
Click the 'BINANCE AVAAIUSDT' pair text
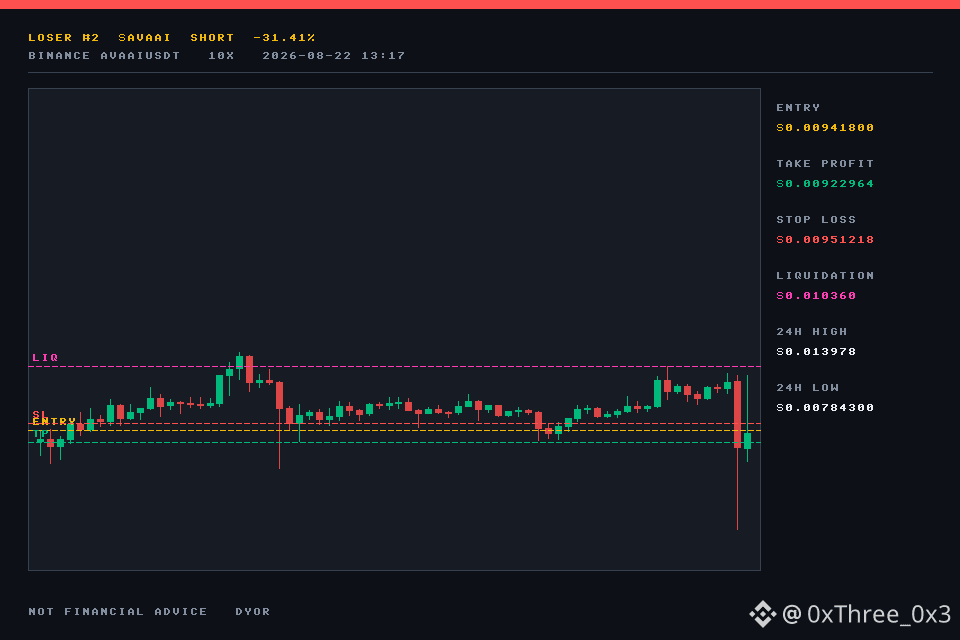tap(104, 56)
